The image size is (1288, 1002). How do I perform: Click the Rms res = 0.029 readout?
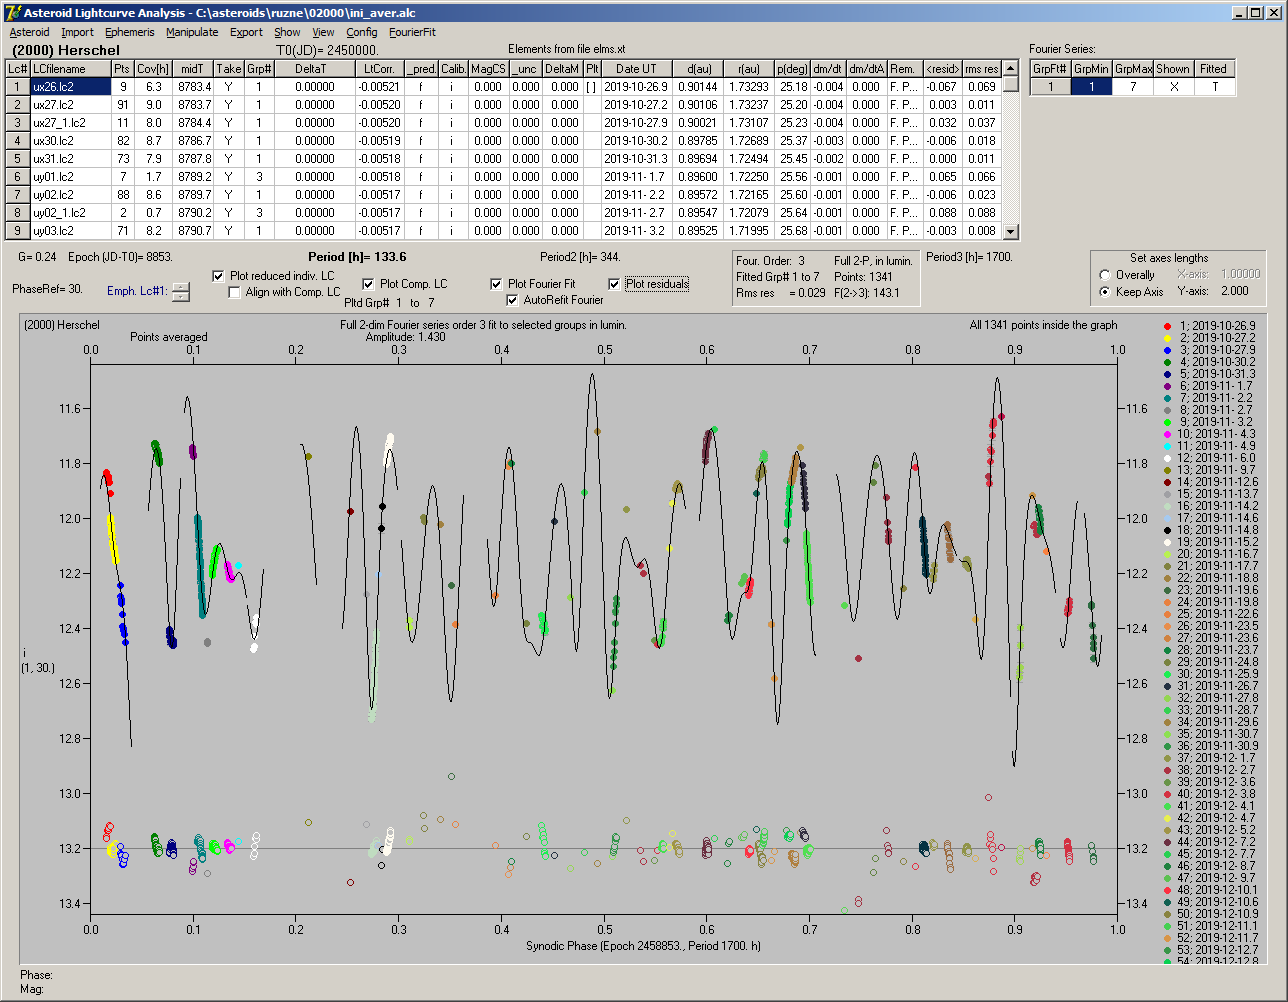(781, 293)
